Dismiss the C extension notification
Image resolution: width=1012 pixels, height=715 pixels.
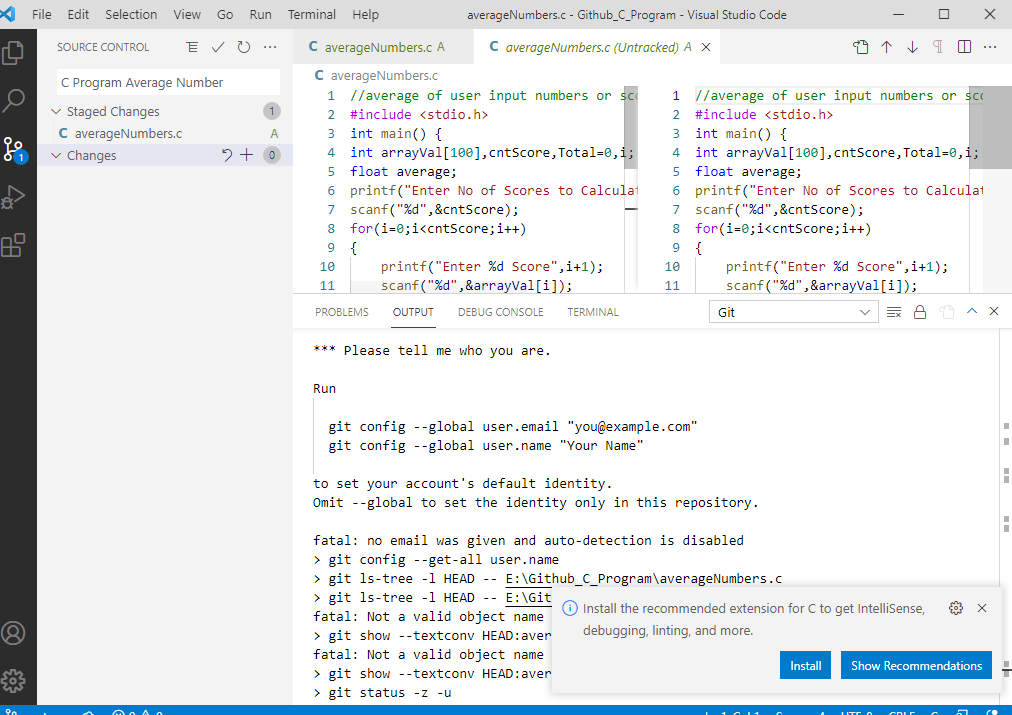coord(982,608)
